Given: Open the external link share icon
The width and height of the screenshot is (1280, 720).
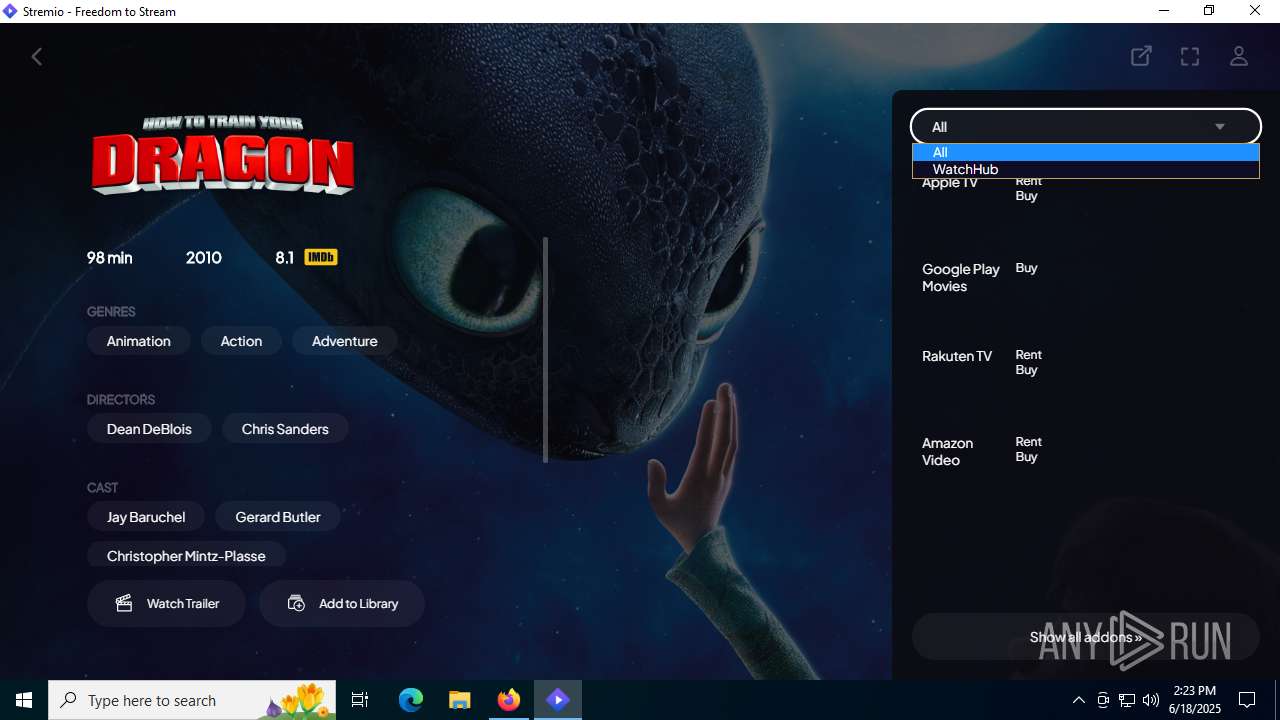Looking at the screenshot, I should pyautogui.click(x=1141, y=56).
